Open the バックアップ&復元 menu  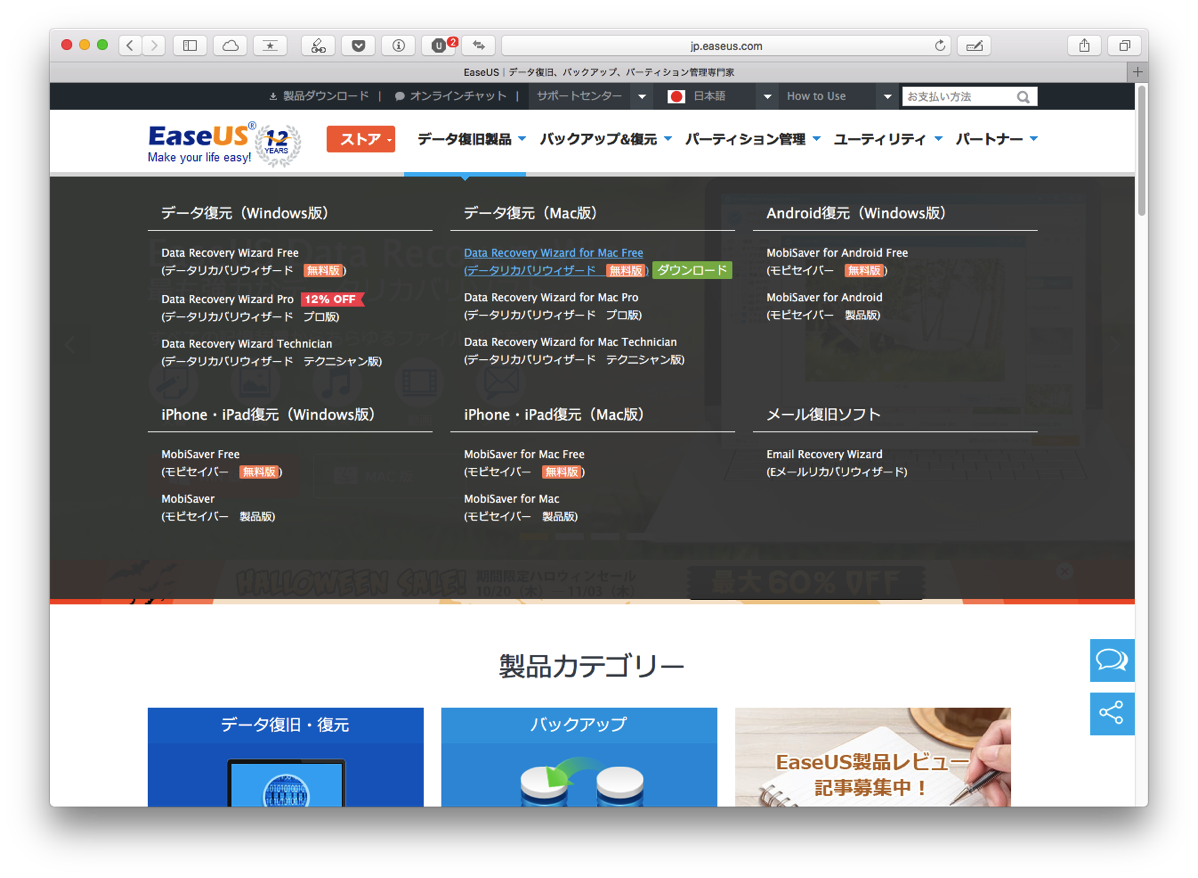click(606, 139)
